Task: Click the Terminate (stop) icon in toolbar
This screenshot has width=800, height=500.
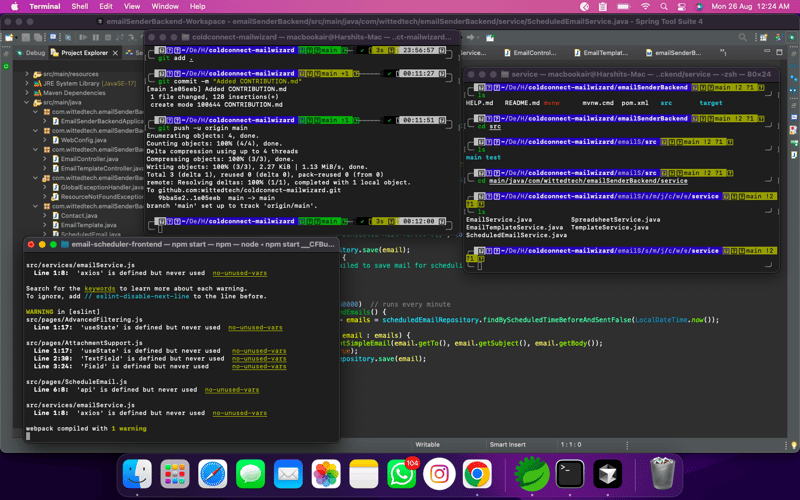Action: [108, 37]
